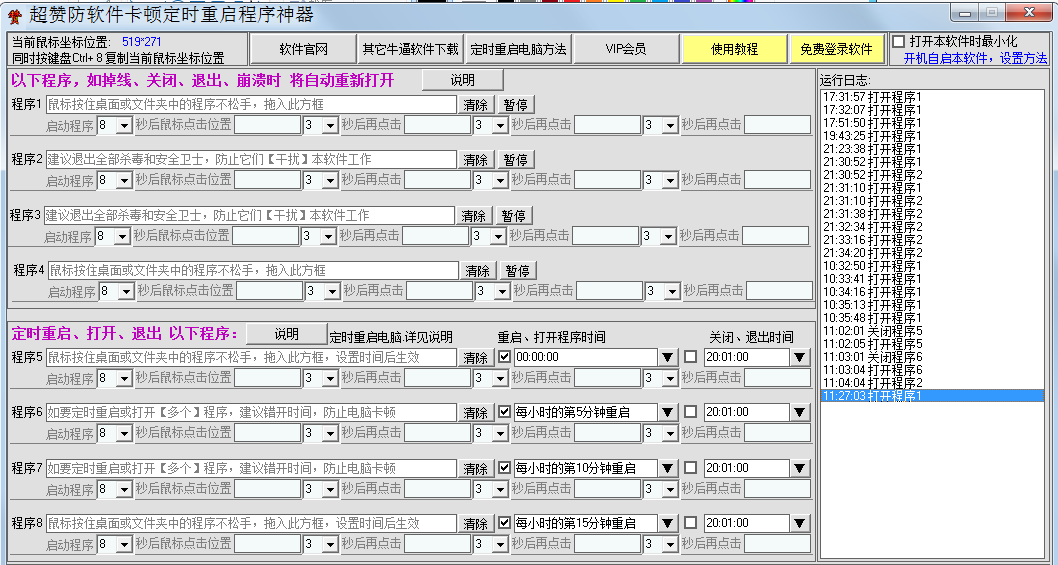Image resolution: width=1058 pixels, height=565 pixels.
Task: Click the yellow 免费登录软件 button
Action: click(x=836, y=49)
